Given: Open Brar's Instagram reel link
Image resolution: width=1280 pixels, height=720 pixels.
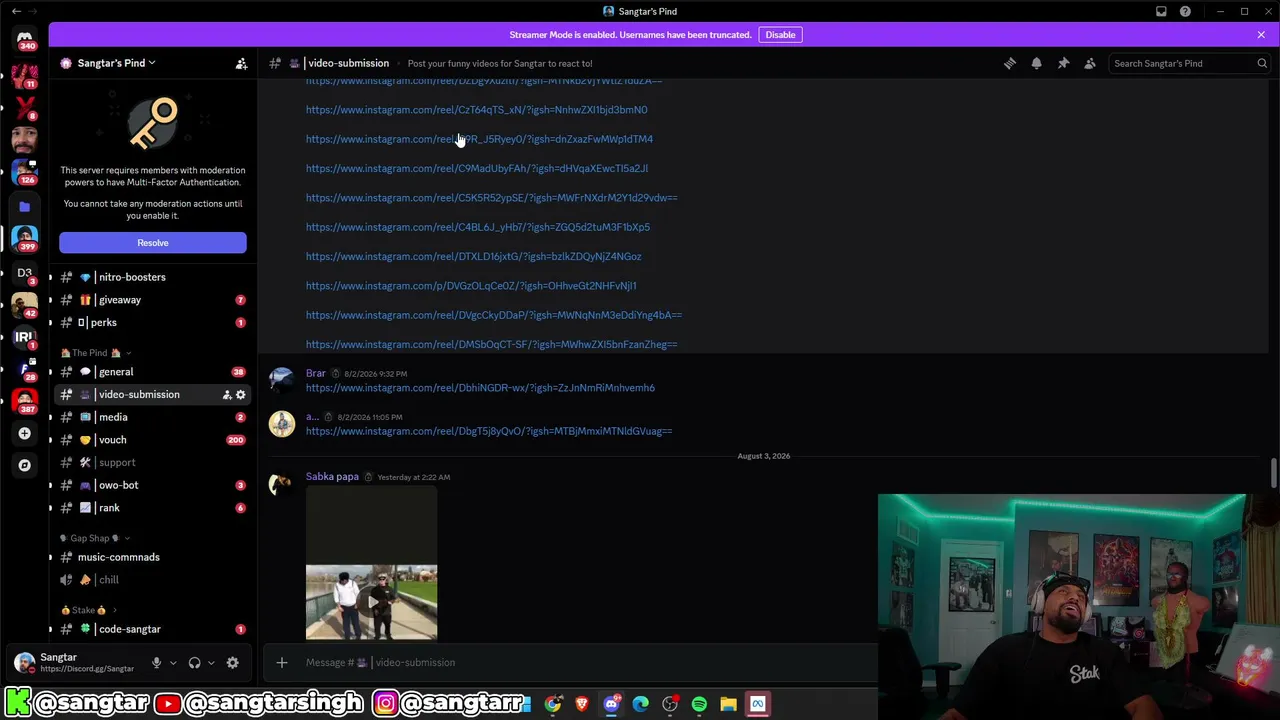Looking at the screenshot, I should [480, 388].
